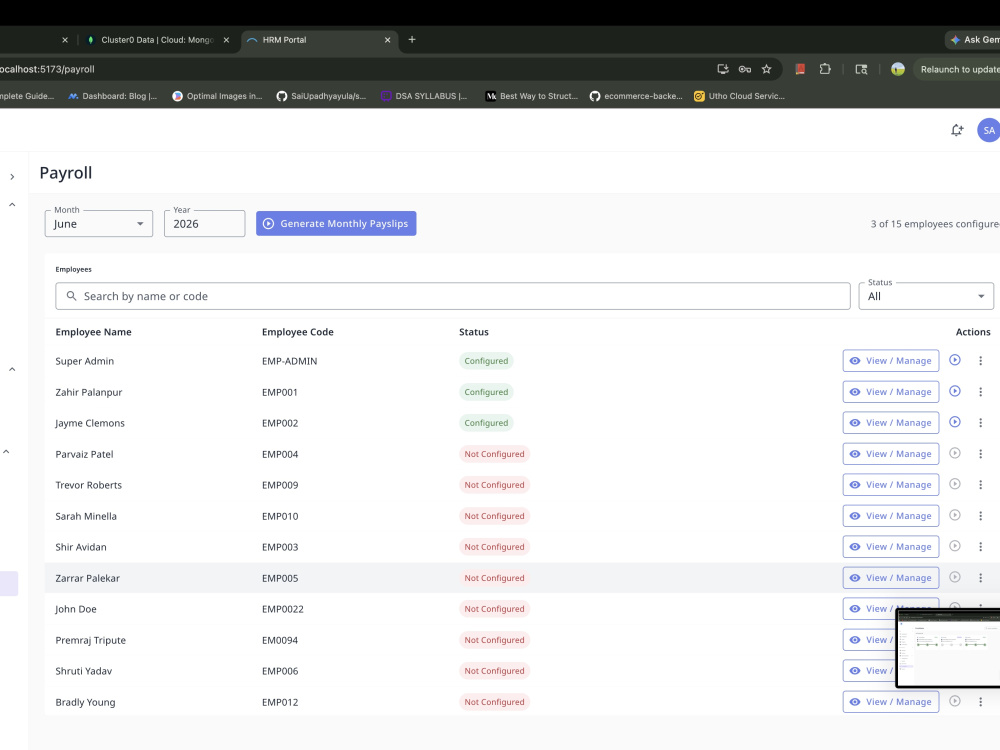Screen dimensions: 1000x750
Task: Focus the Year input field showing 2026
Action: coord(204,224)
